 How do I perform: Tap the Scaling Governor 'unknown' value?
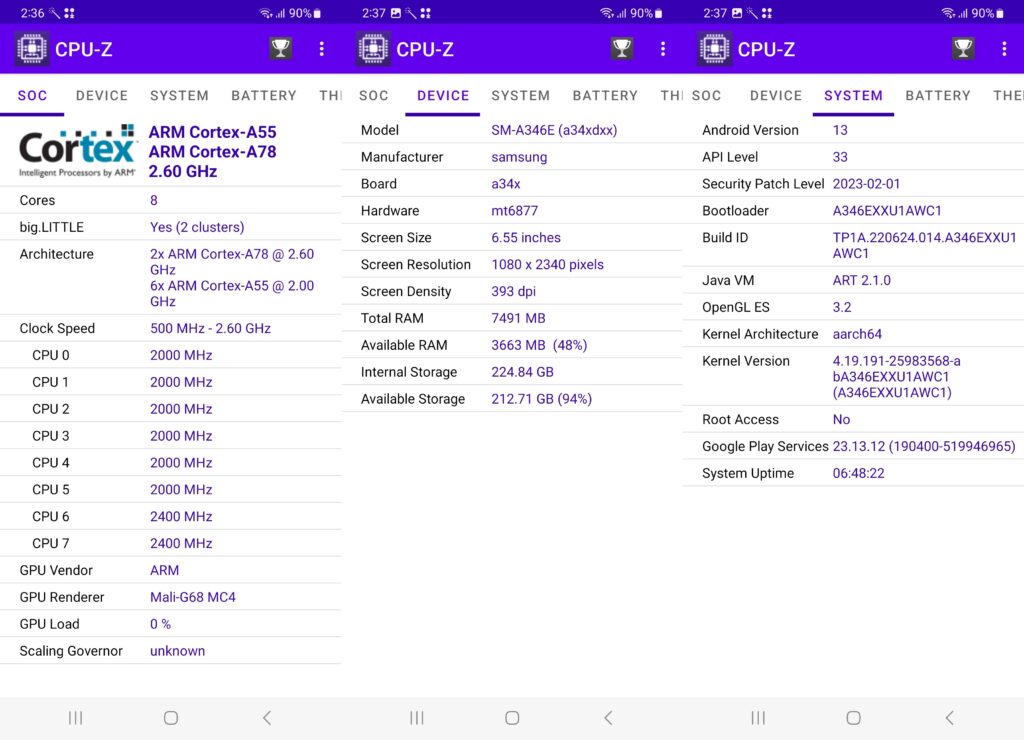click(x=178, y=651)
